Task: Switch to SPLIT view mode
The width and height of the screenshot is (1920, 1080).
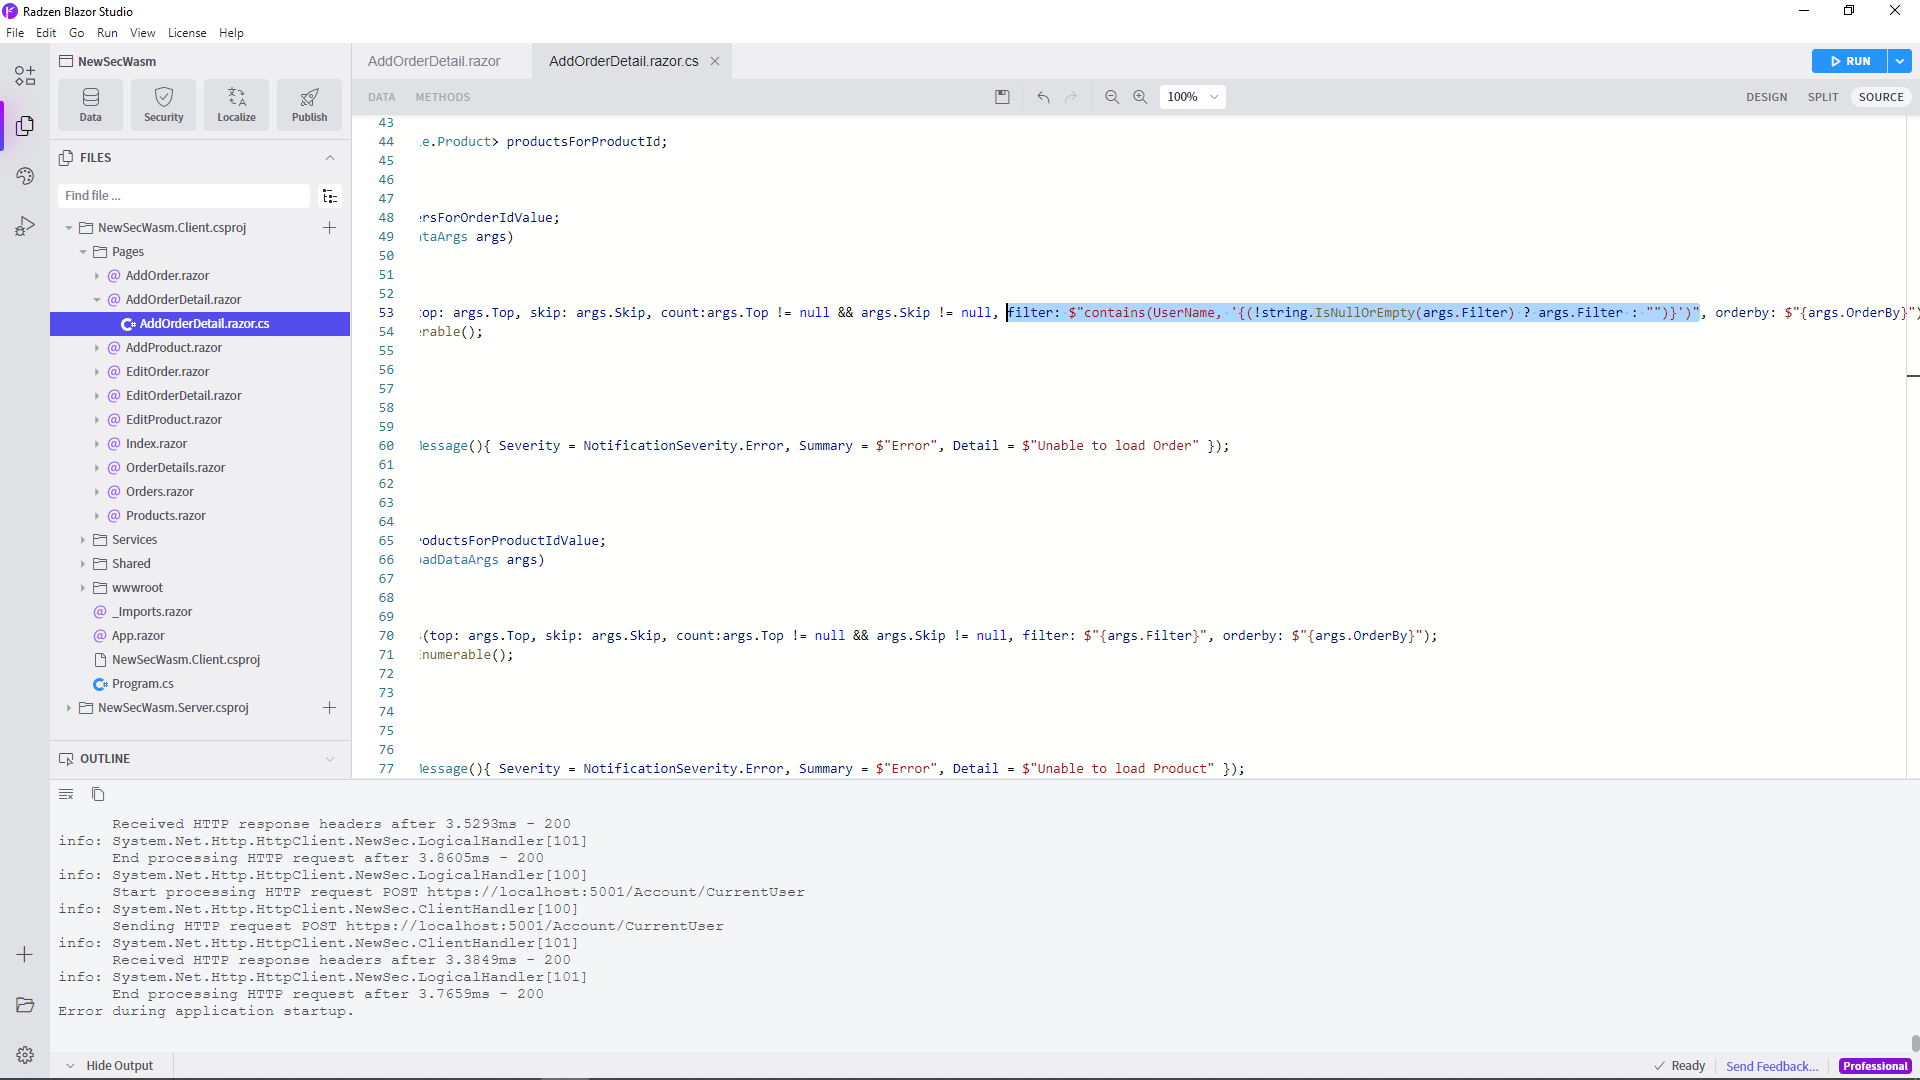Action: point(1822,97)
